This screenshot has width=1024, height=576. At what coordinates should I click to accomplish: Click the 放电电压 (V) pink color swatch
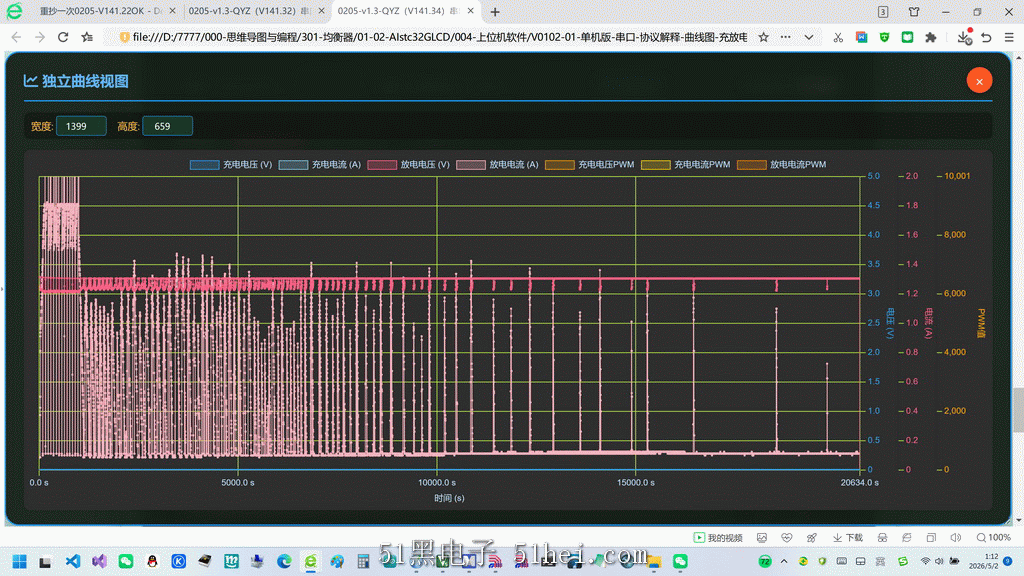(x=382, y=165)
